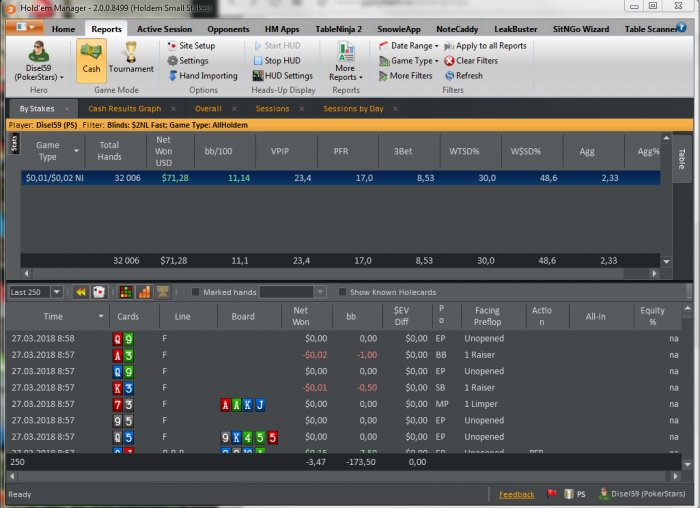Screen dimensions: 700x508
Task: Click Disel59 (PokerStars) in status bar
Action: [x=642, y=494]
